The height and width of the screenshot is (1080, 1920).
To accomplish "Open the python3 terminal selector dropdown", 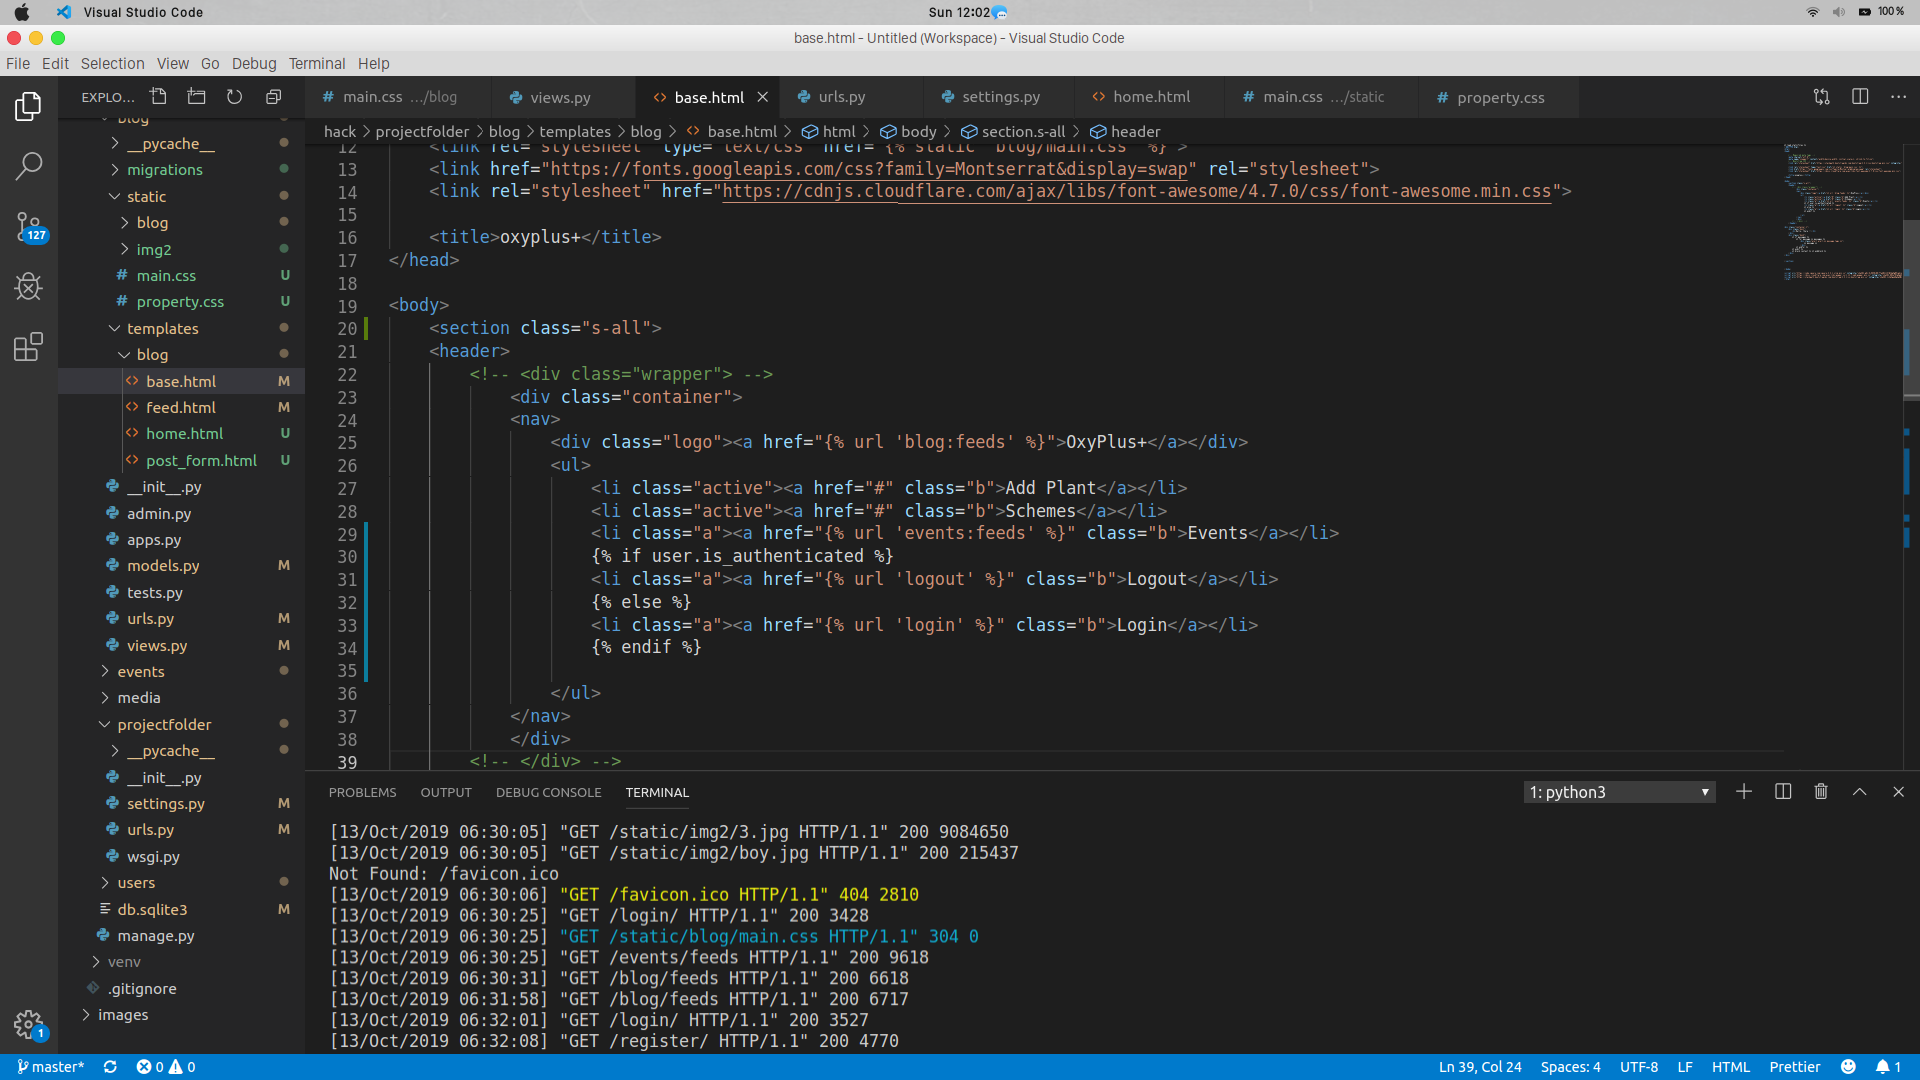I will (1619, 792).
